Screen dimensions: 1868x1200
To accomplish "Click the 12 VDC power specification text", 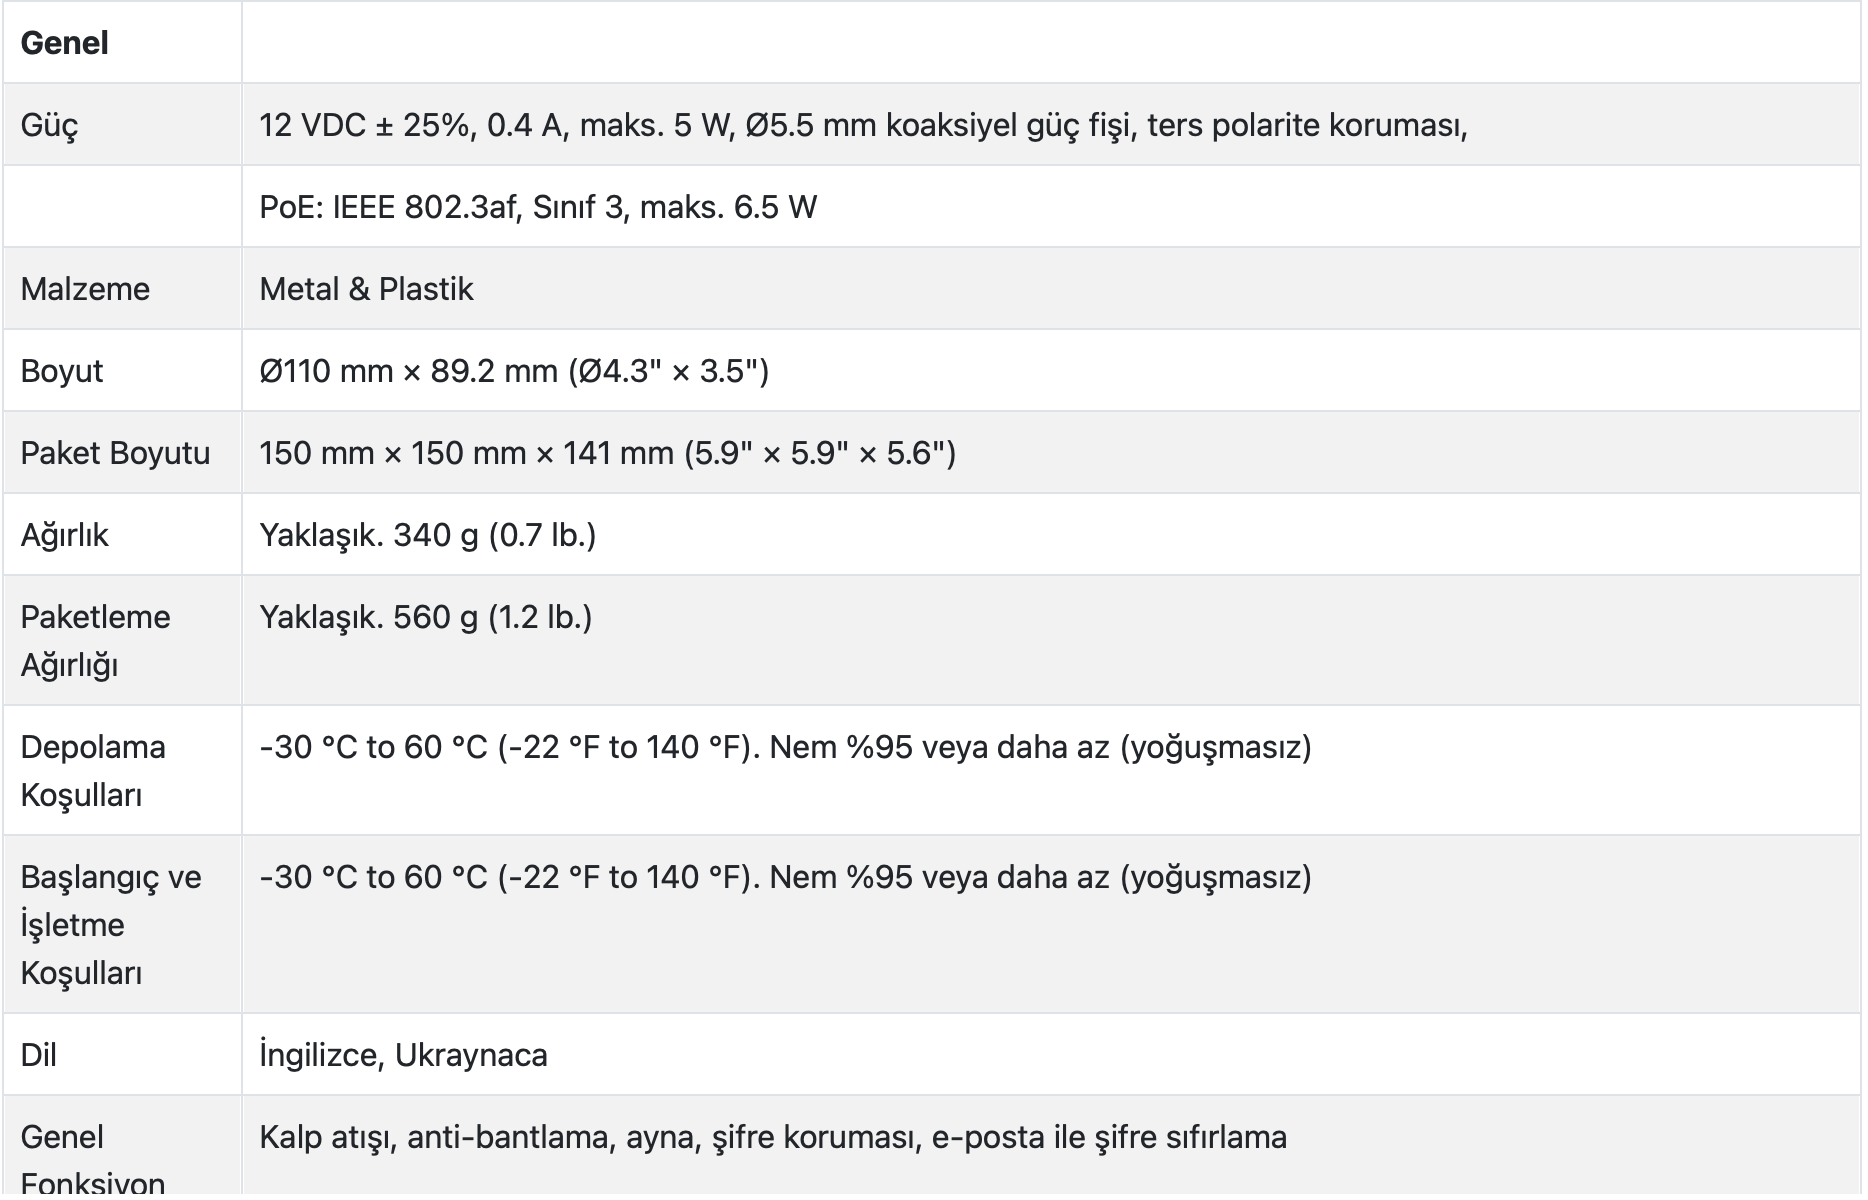I will (x=862, y=125).
